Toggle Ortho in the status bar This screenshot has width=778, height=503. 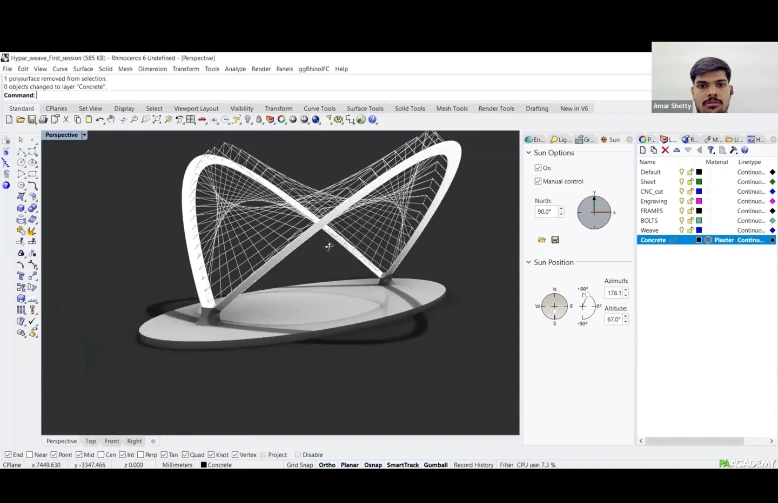(326, 465)
